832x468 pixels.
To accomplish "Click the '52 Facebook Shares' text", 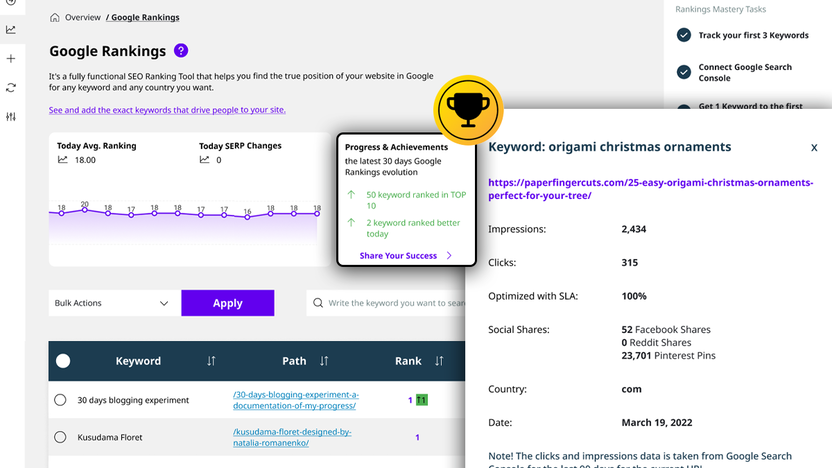I will [x=666, y=330].
